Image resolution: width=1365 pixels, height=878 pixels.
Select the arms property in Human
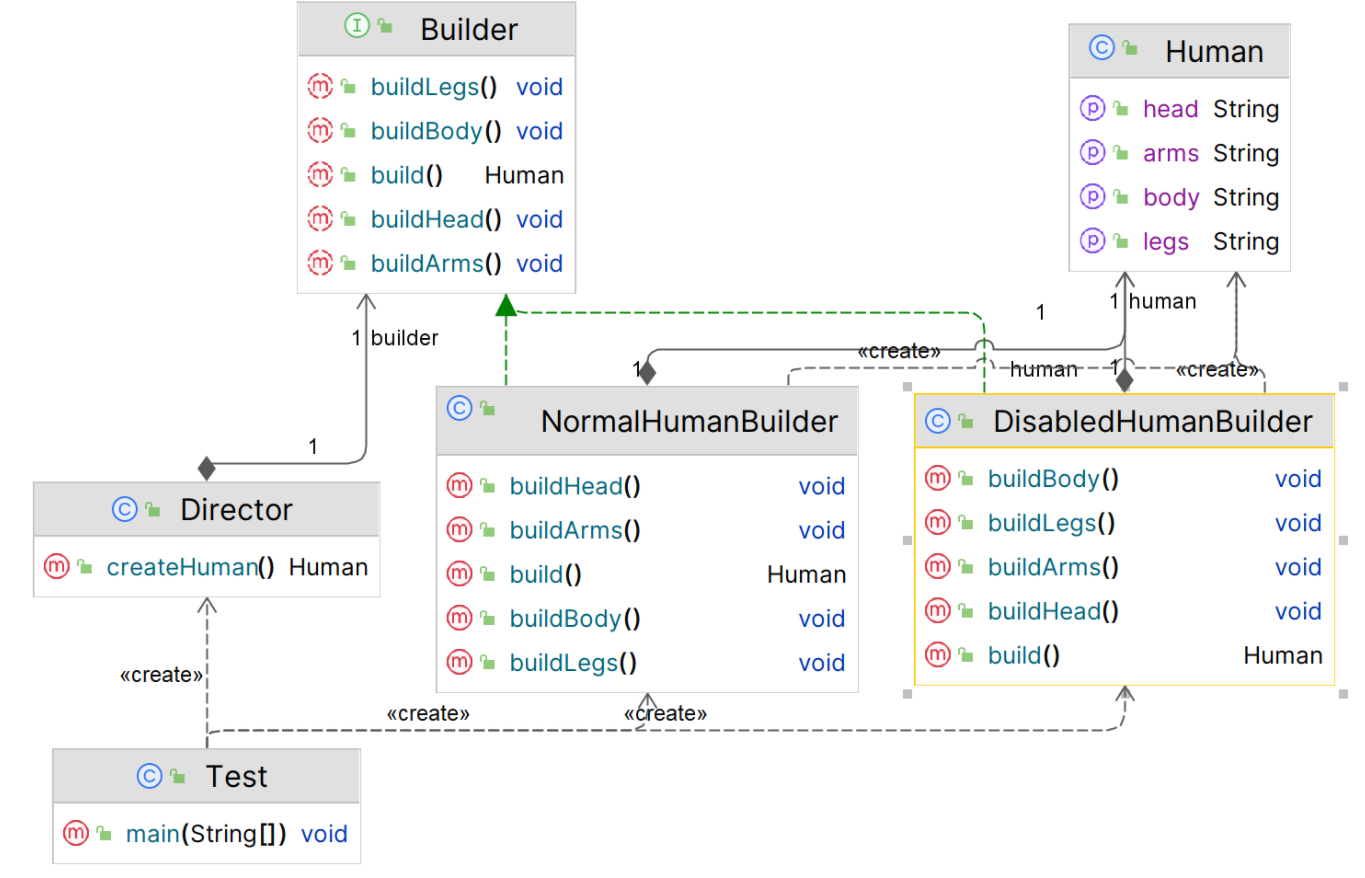click(x=1170, y=153)
